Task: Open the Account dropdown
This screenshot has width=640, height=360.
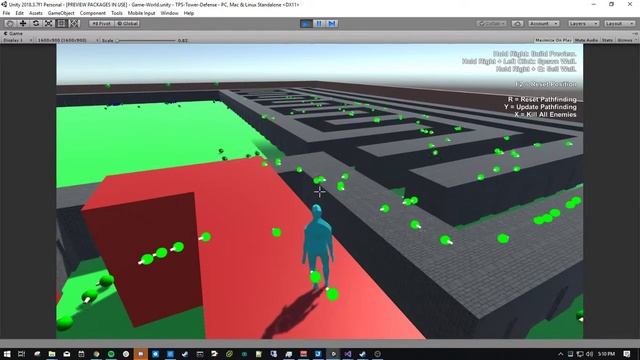Action: point(543,24)
